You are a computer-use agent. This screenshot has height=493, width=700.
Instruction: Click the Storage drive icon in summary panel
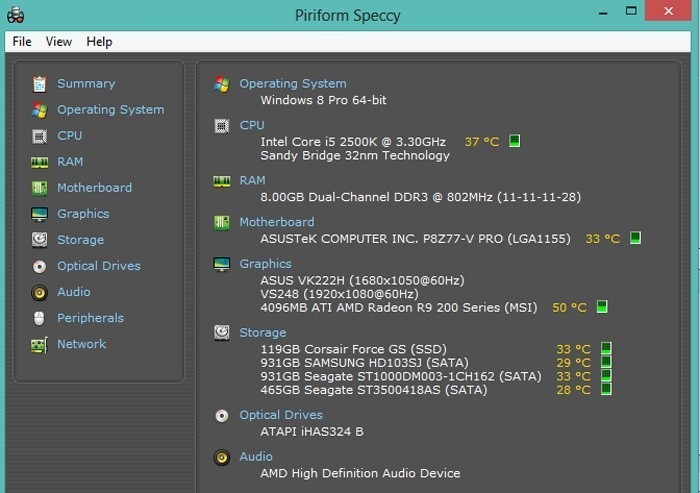point(222,333)
